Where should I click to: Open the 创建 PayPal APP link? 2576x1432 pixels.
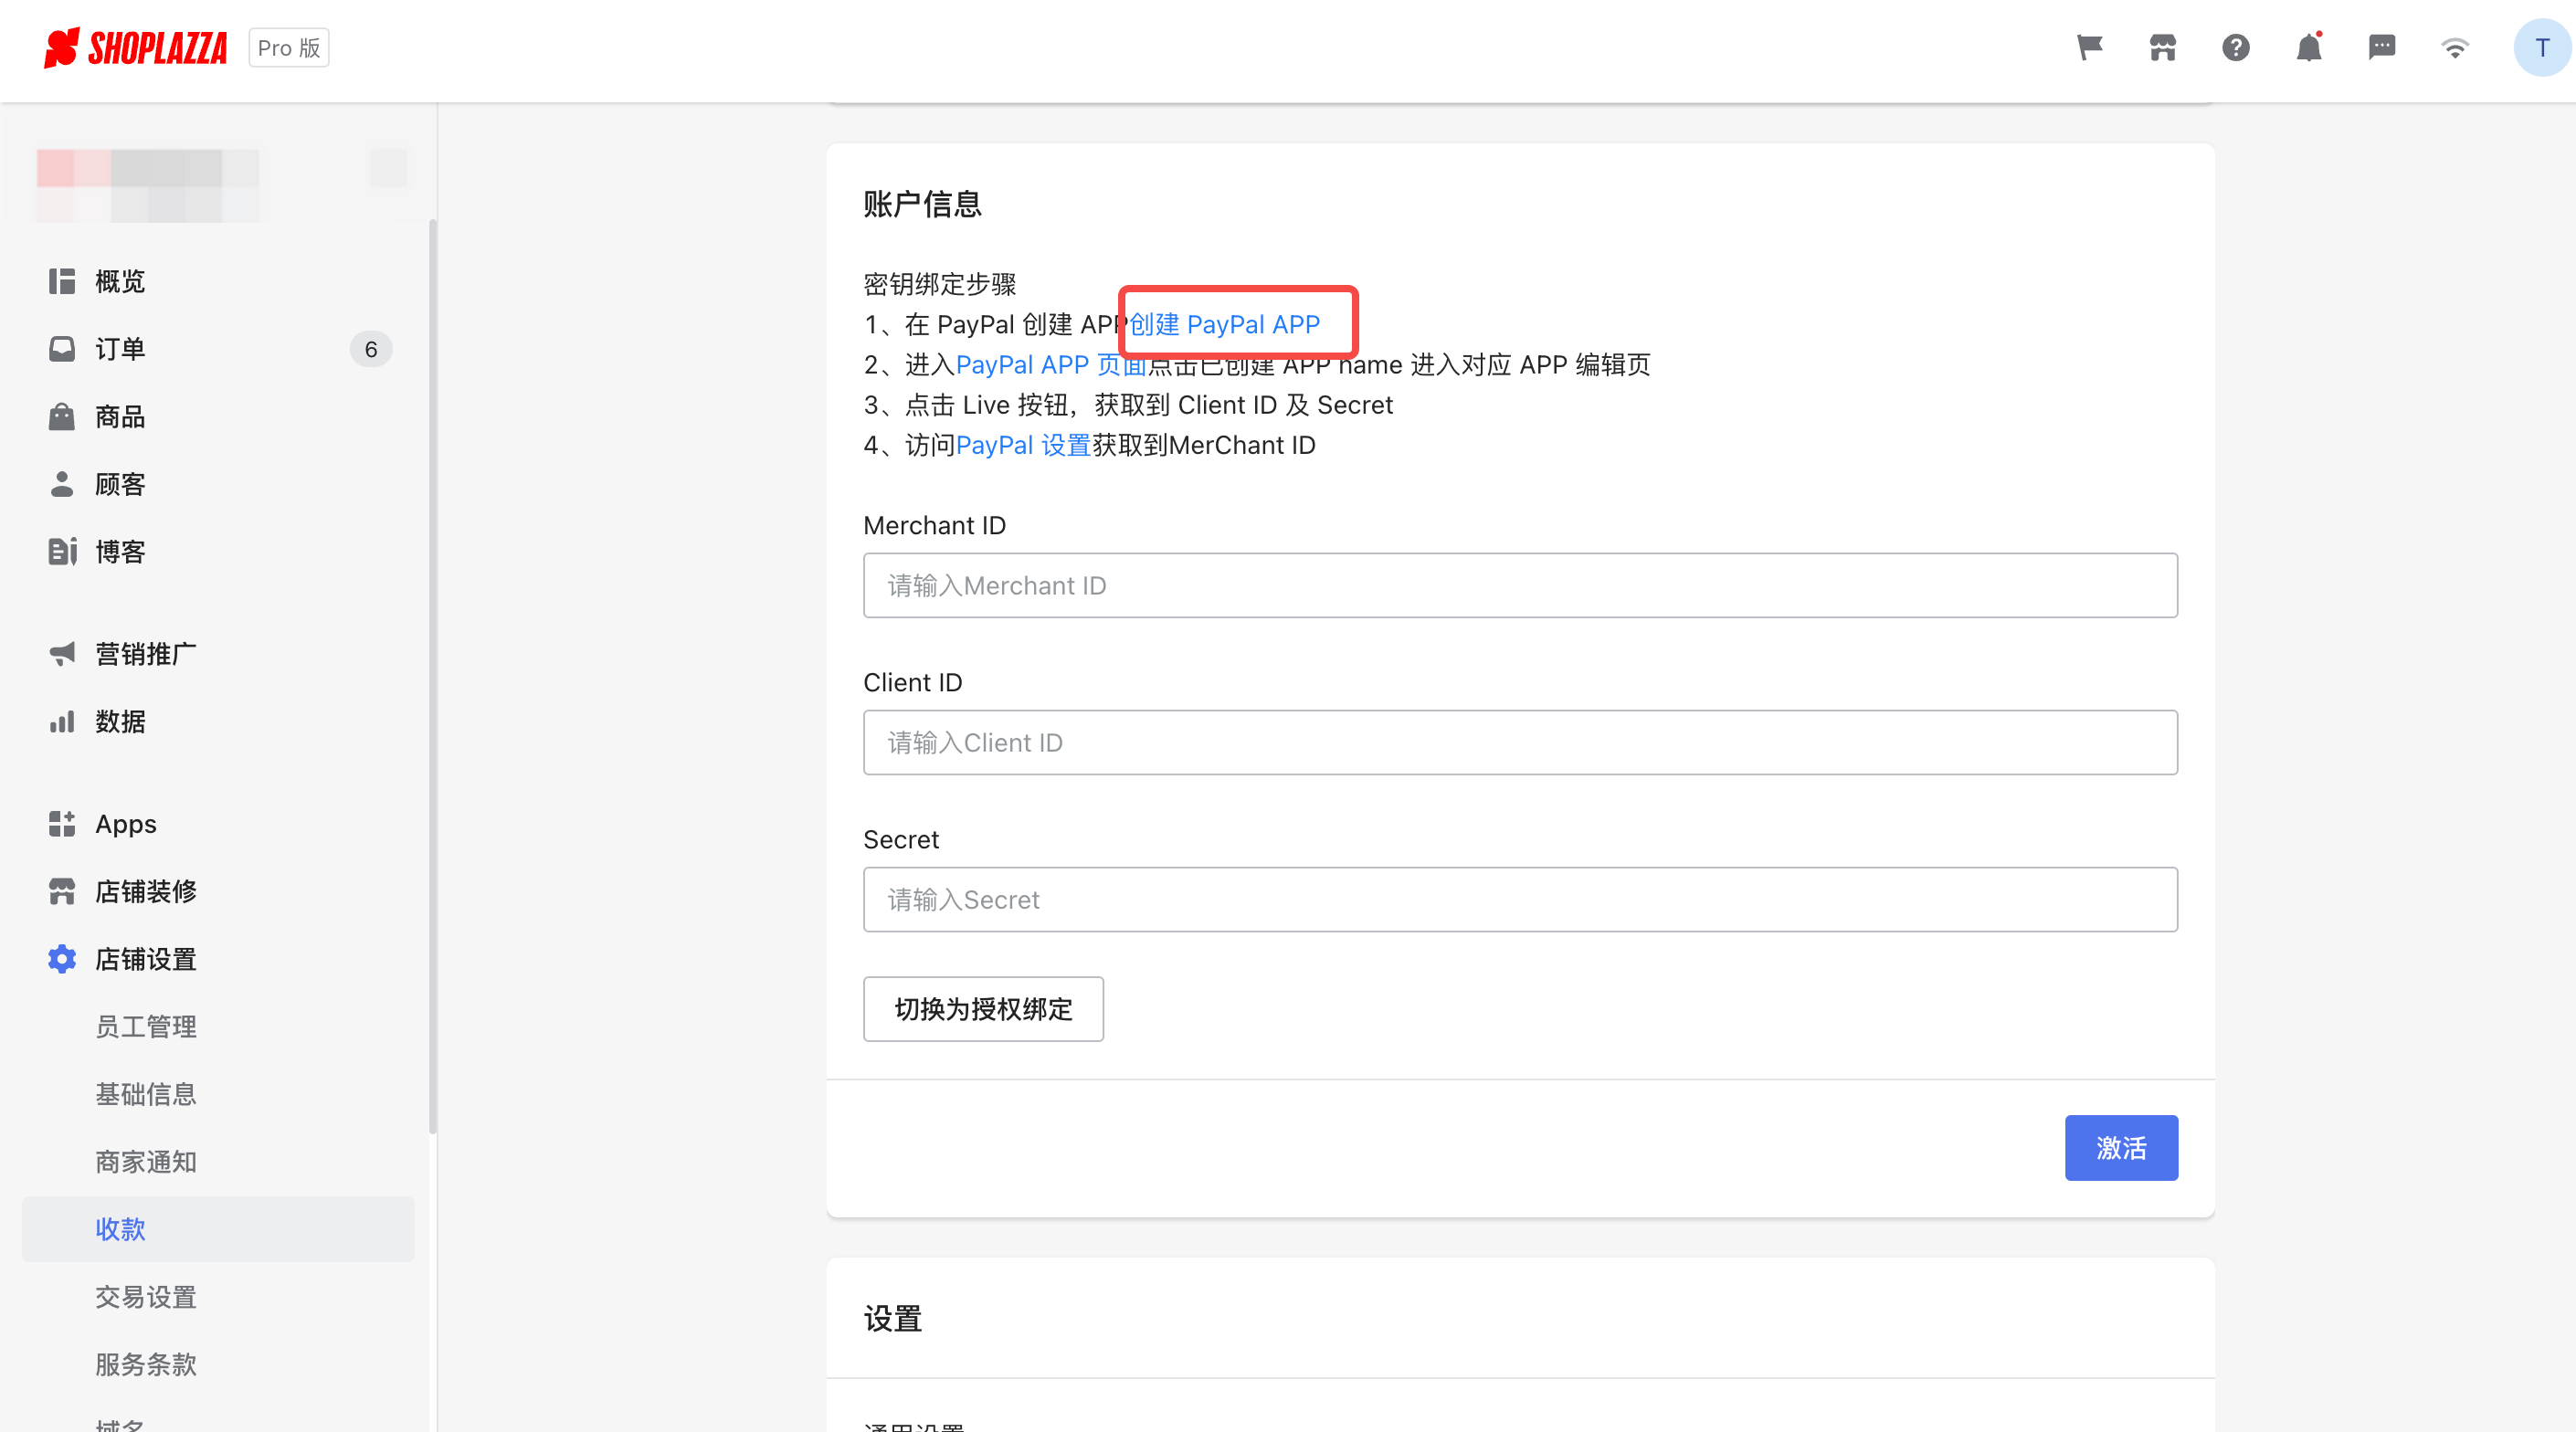1225,324
